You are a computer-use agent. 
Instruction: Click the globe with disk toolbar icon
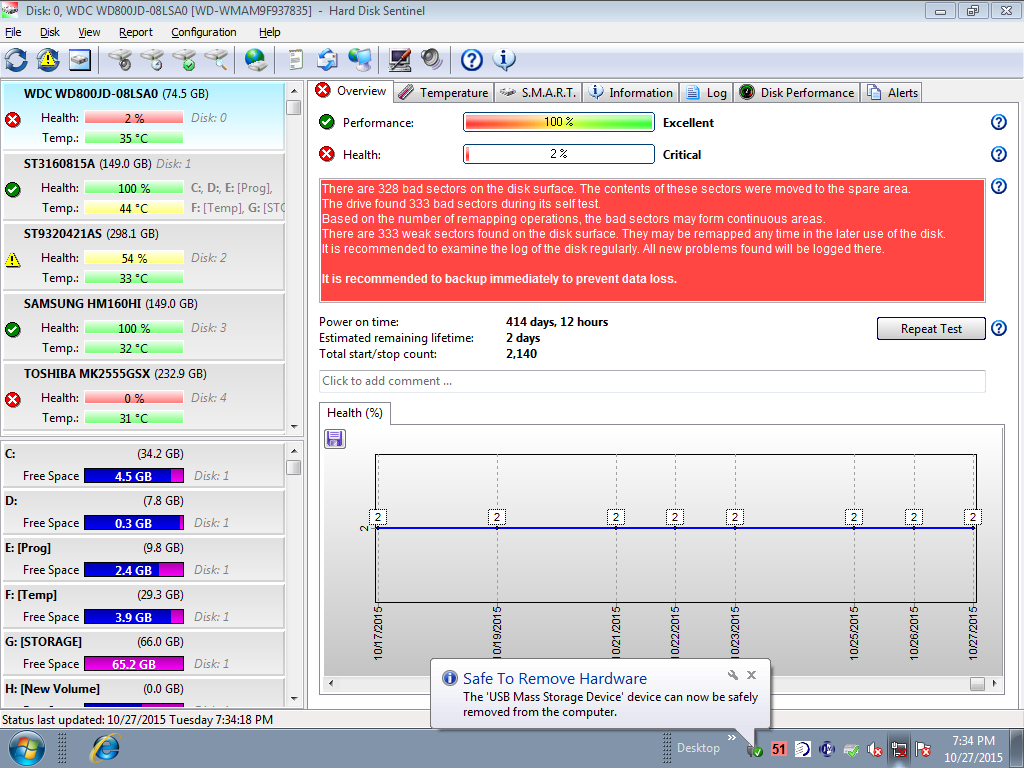(x=255, y=60)
